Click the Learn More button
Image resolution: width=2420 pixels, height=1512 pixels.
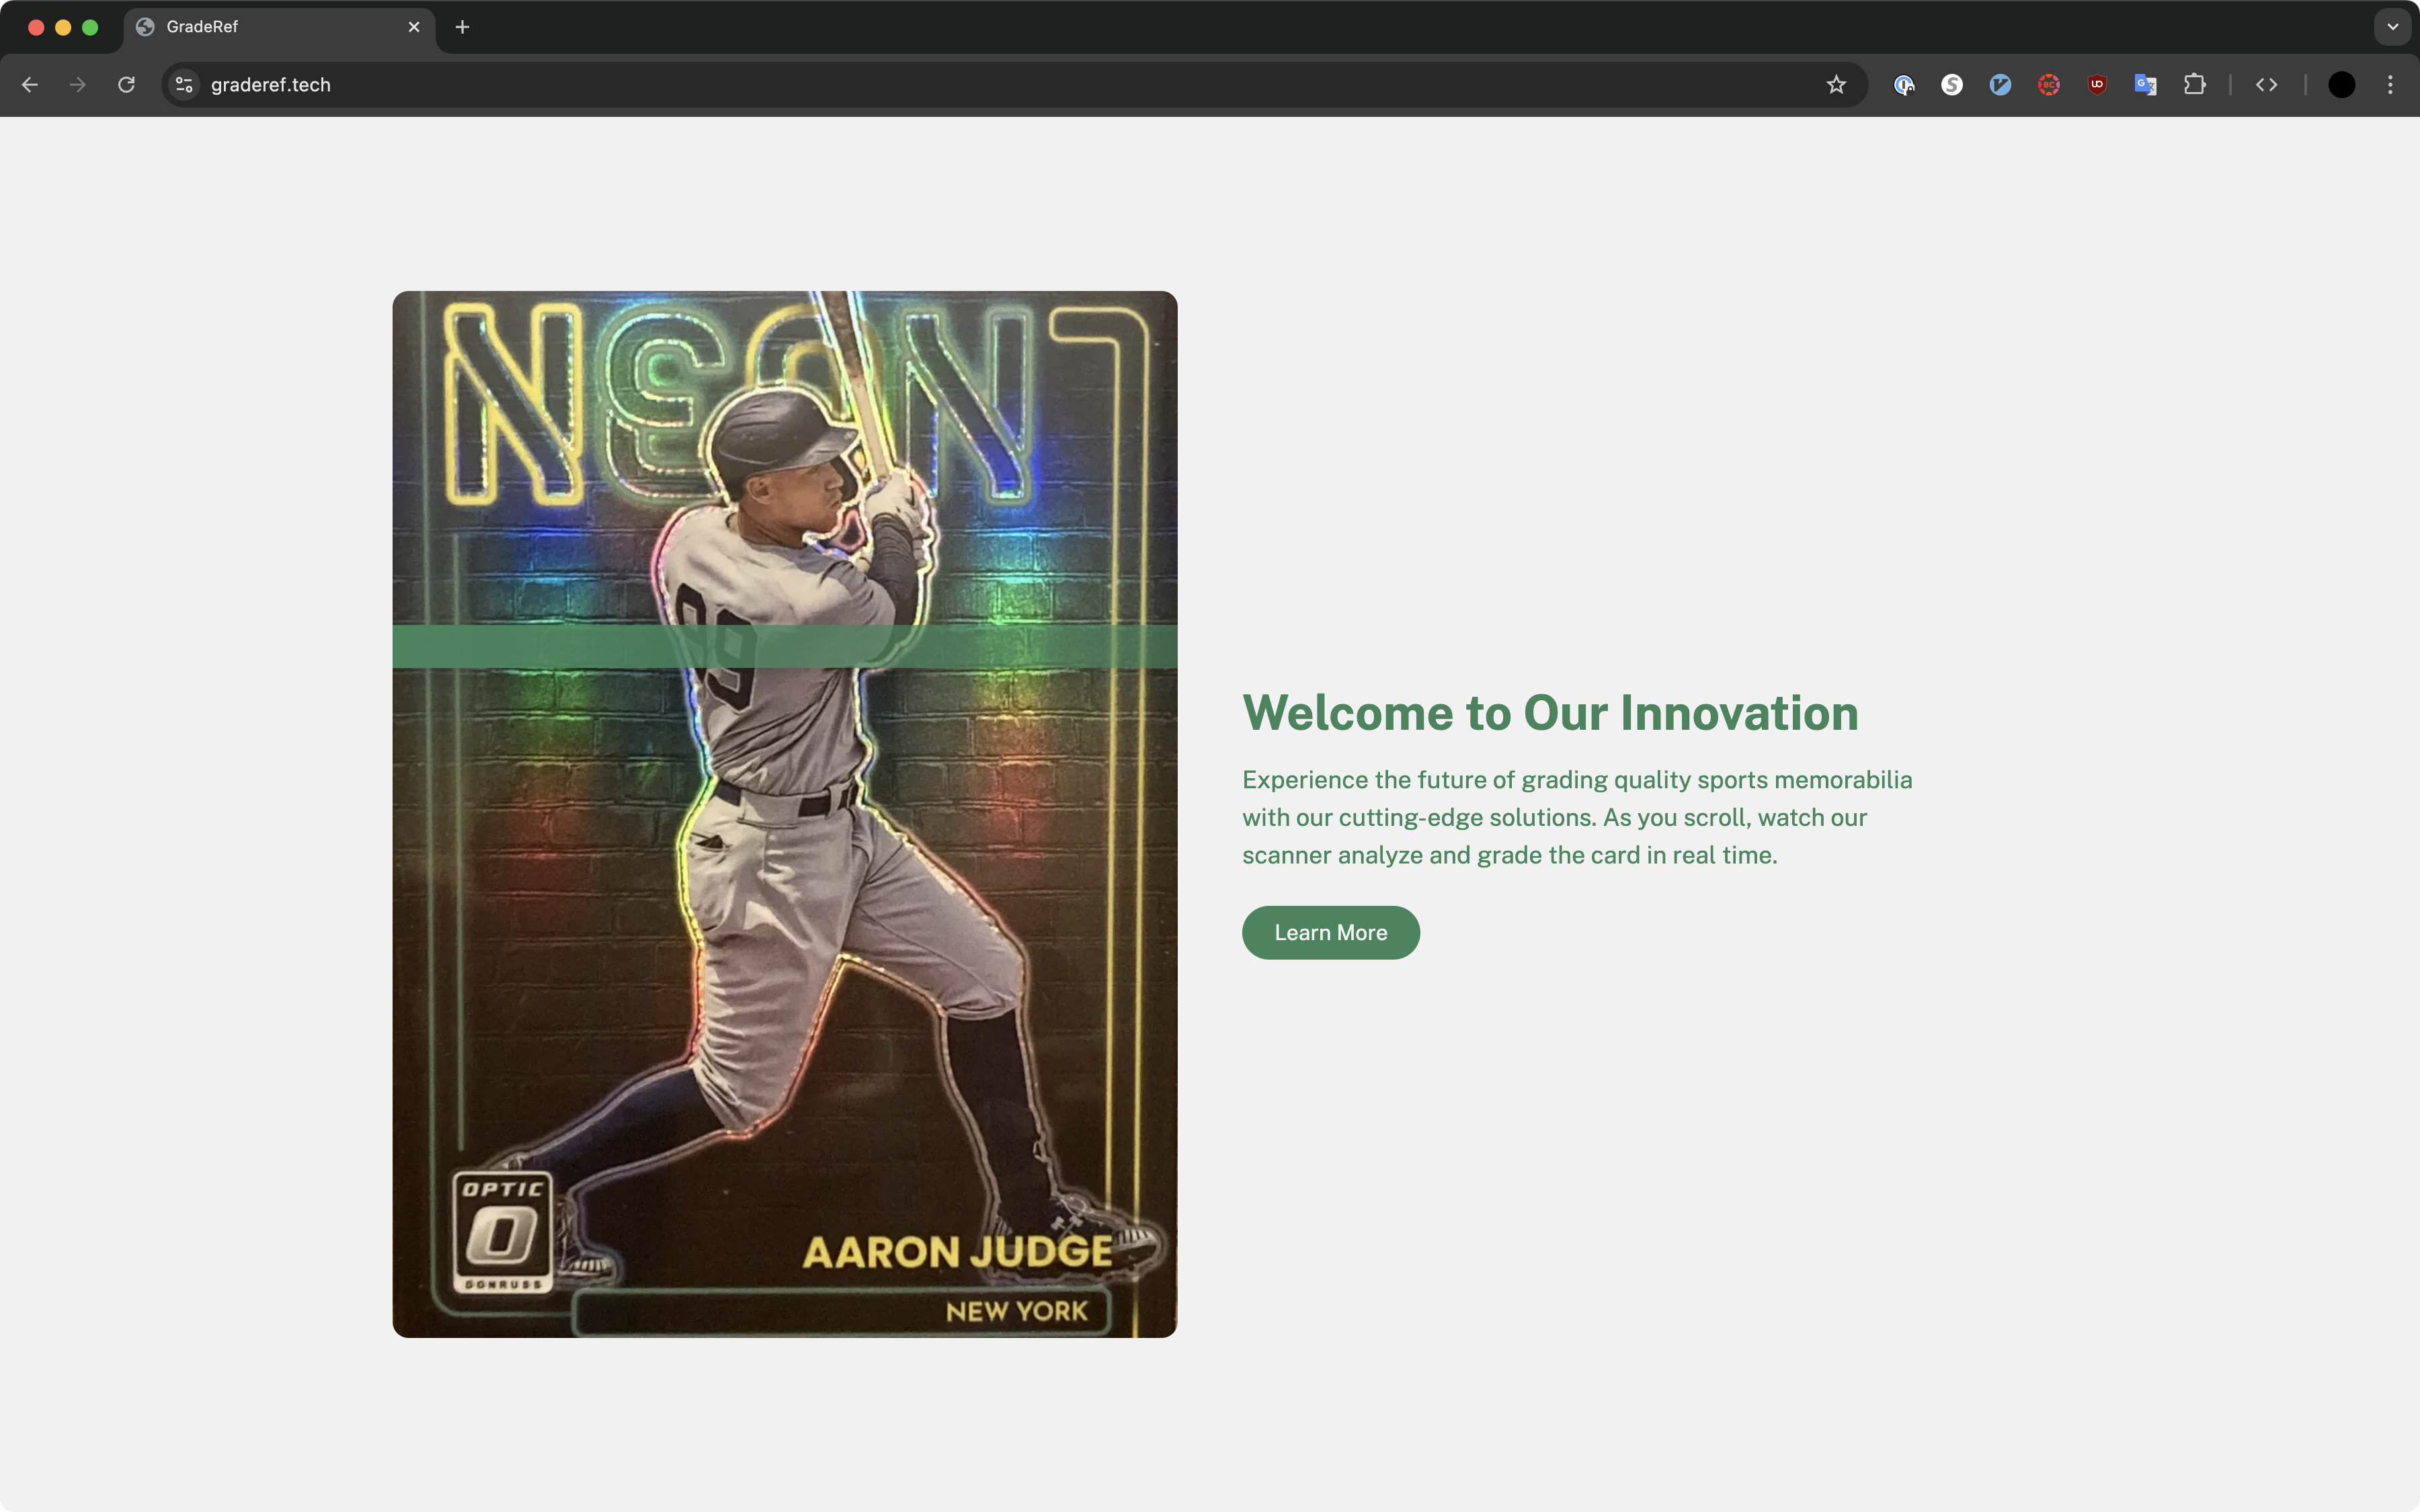click(1330, 933)
